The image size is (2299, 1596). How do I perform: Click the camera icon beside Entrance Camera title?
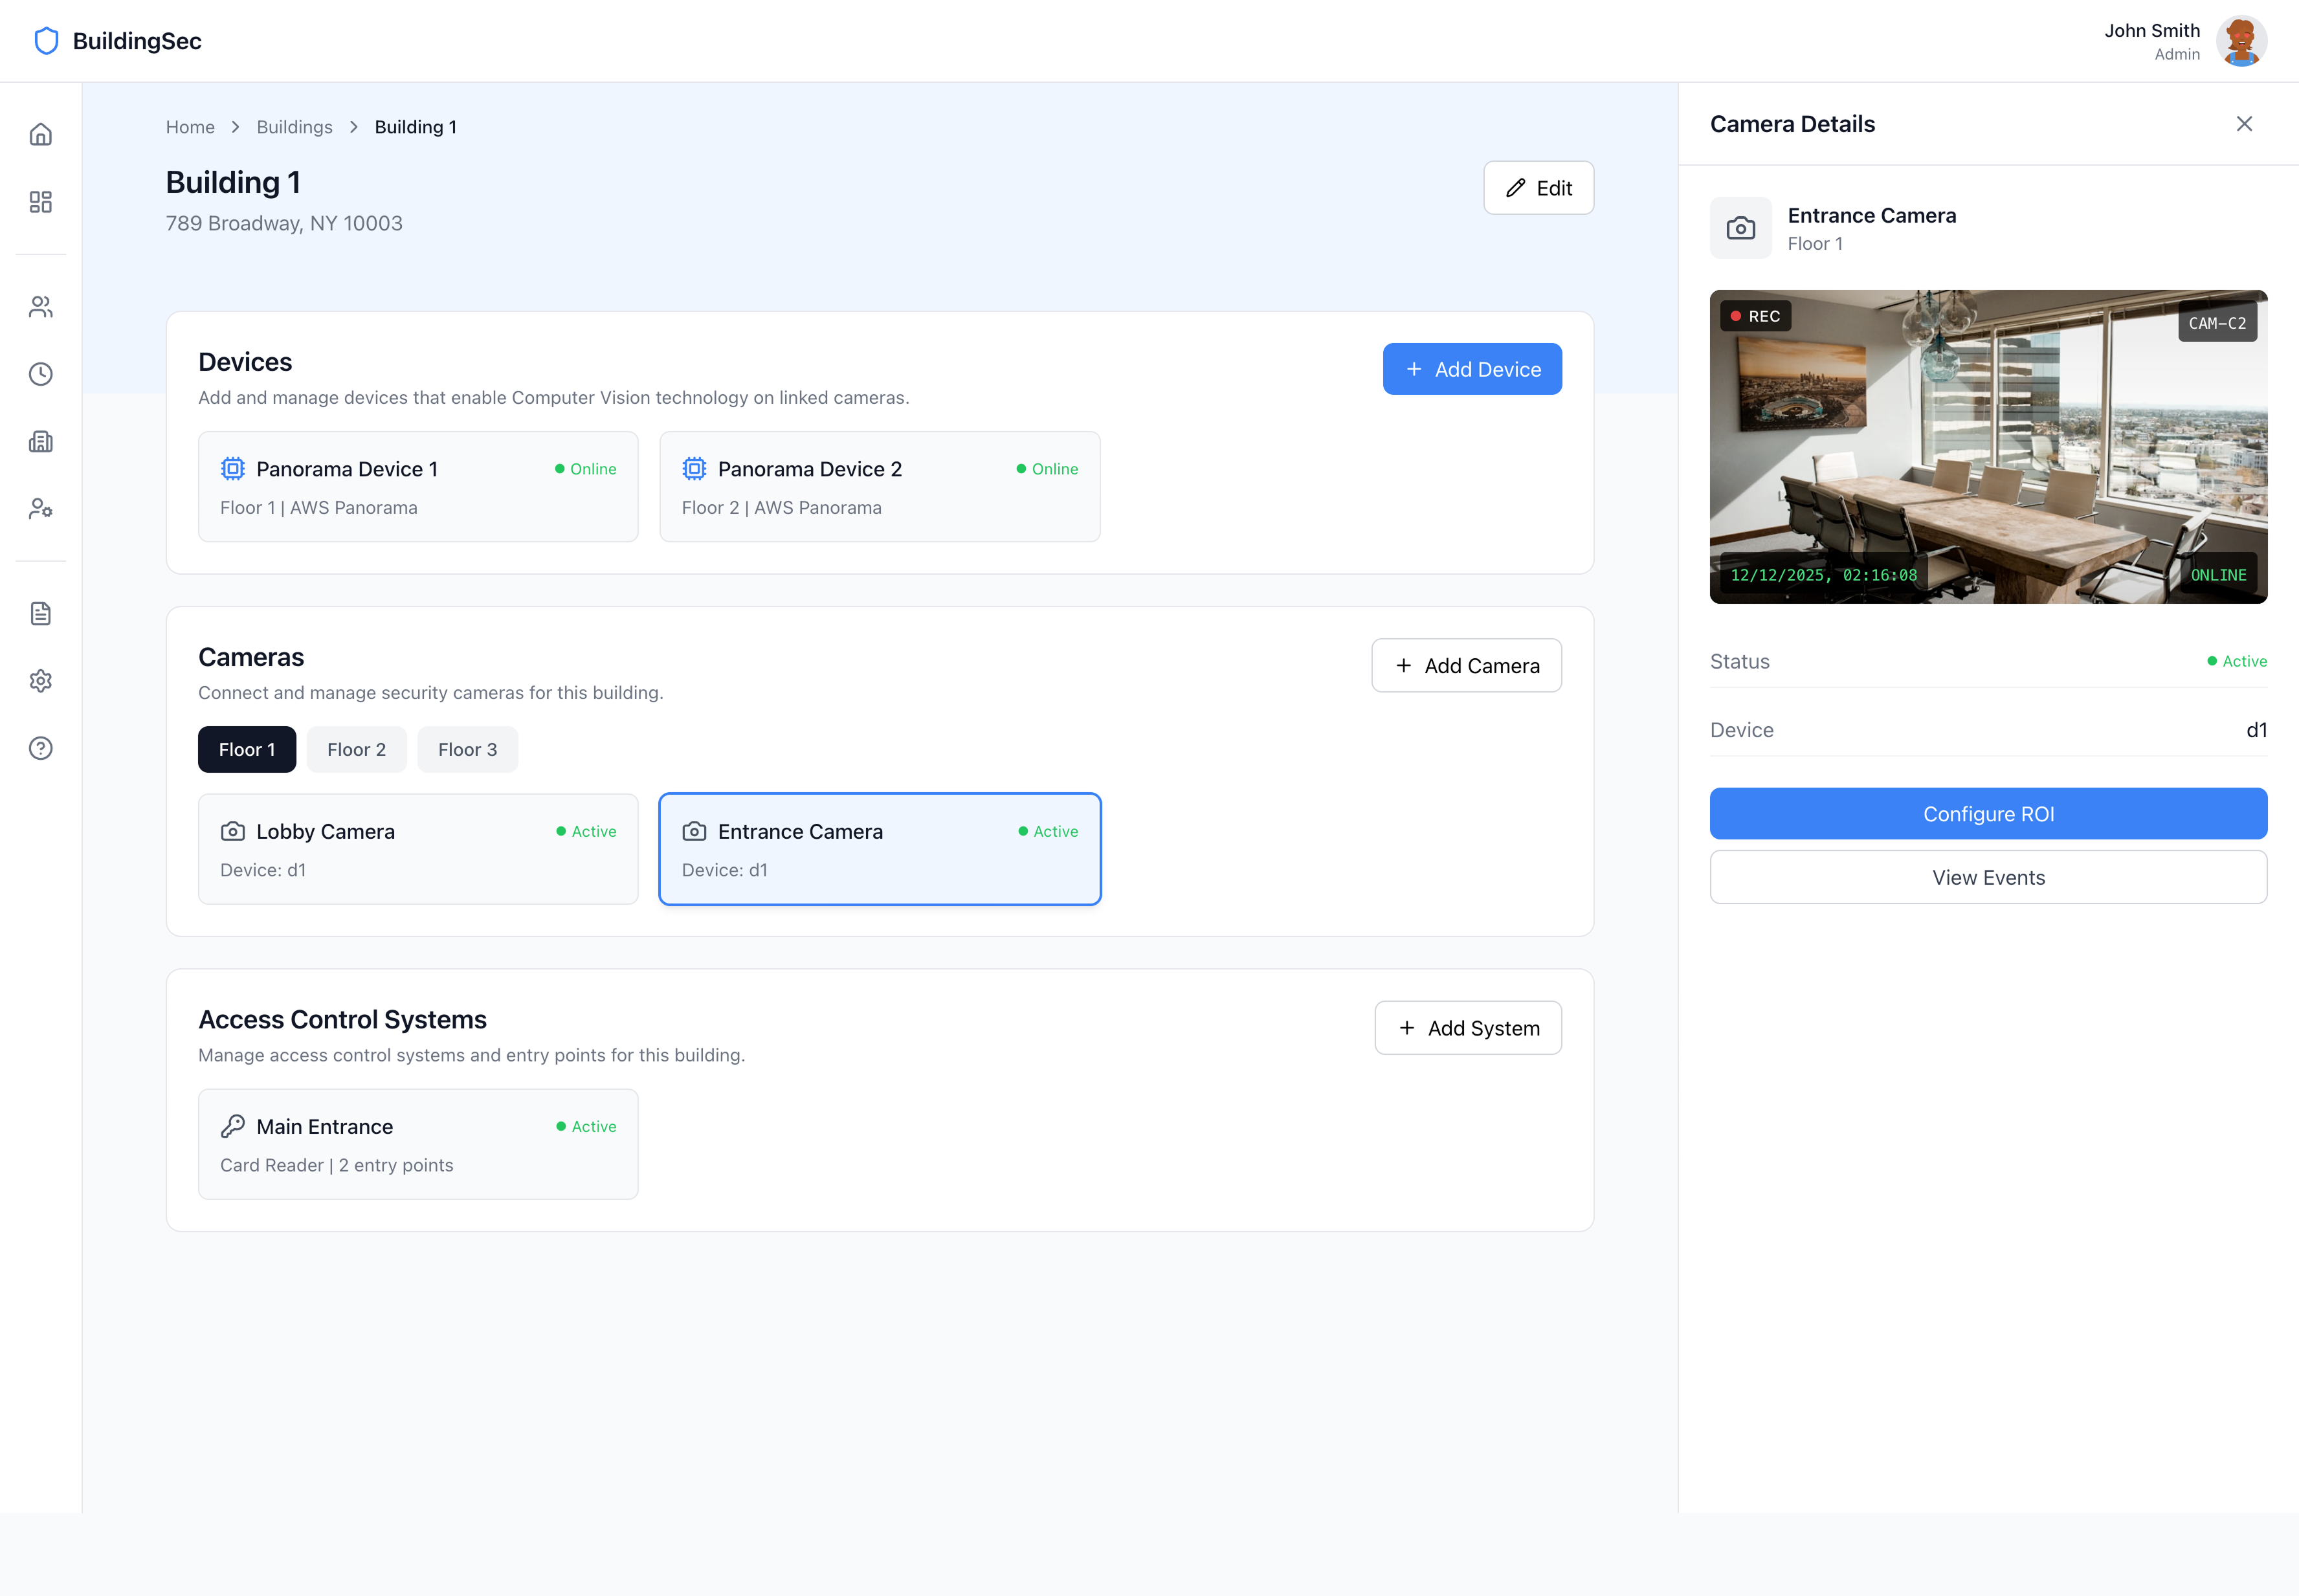pos(1740,228)
